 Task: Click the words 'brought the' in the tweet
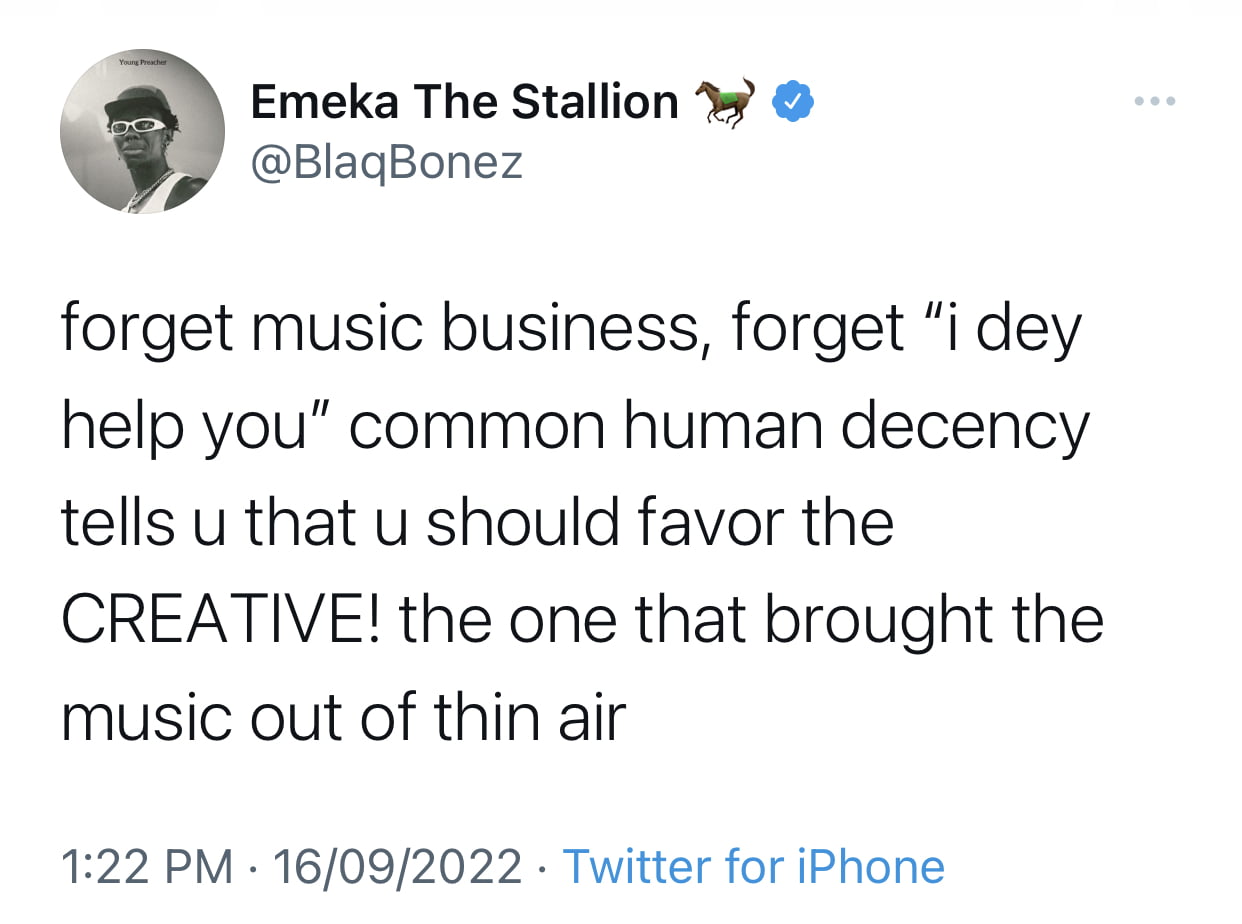click(934, 620)
